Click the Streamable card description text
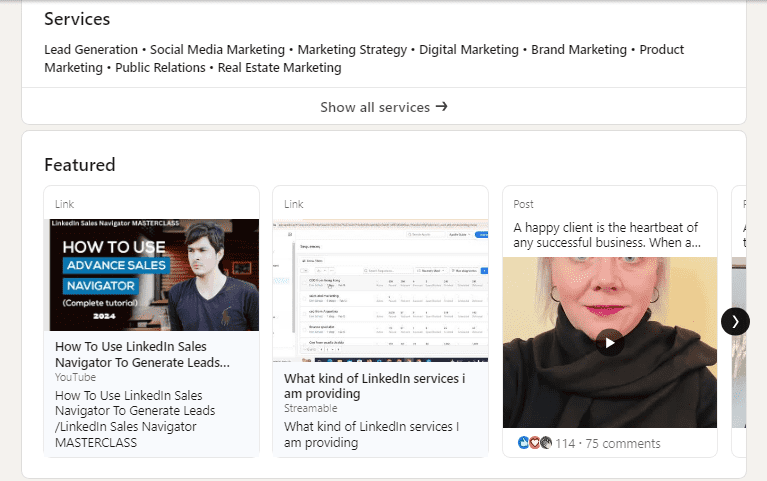This screenshot has height=481, width=767. 371,434
